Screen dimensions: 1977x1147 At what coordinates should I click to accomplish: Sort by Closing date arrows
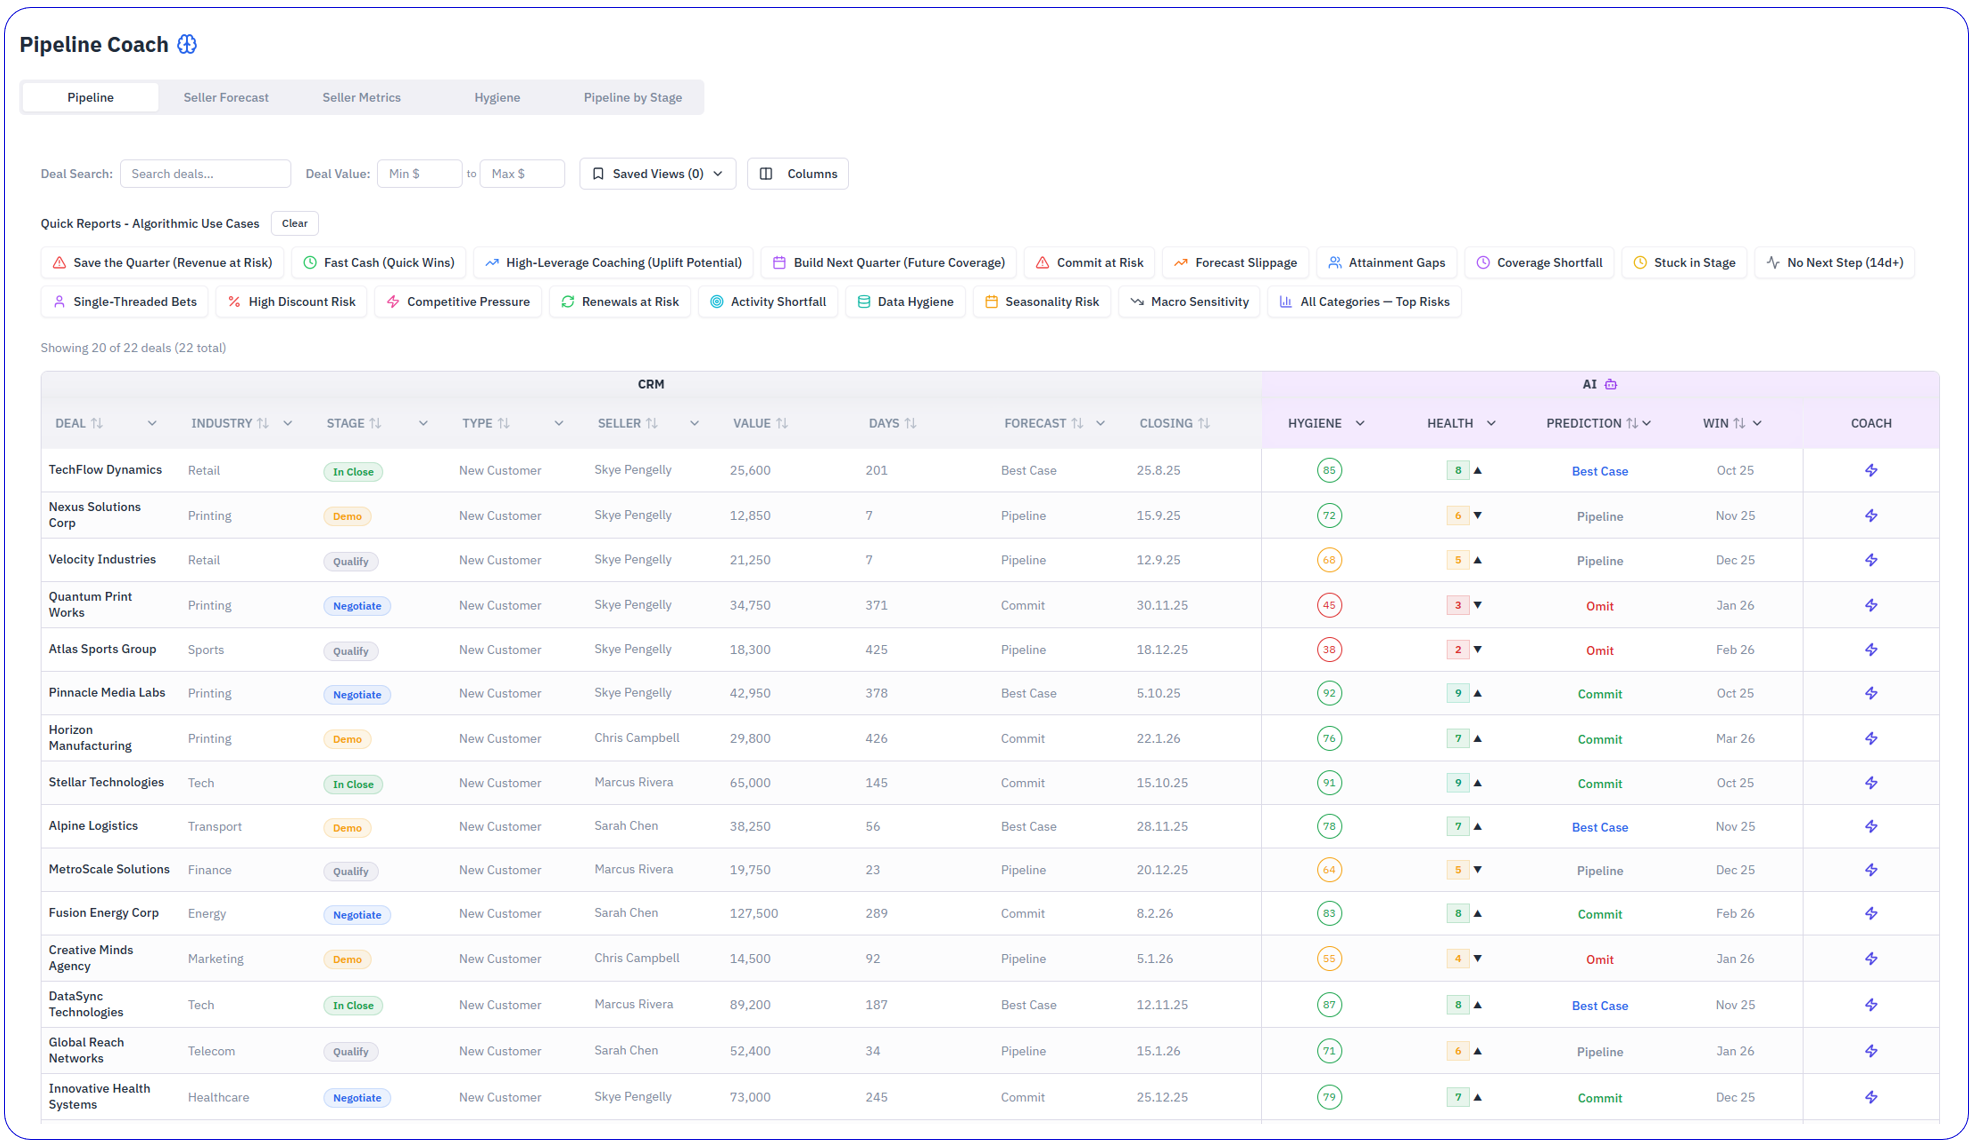1204,424
